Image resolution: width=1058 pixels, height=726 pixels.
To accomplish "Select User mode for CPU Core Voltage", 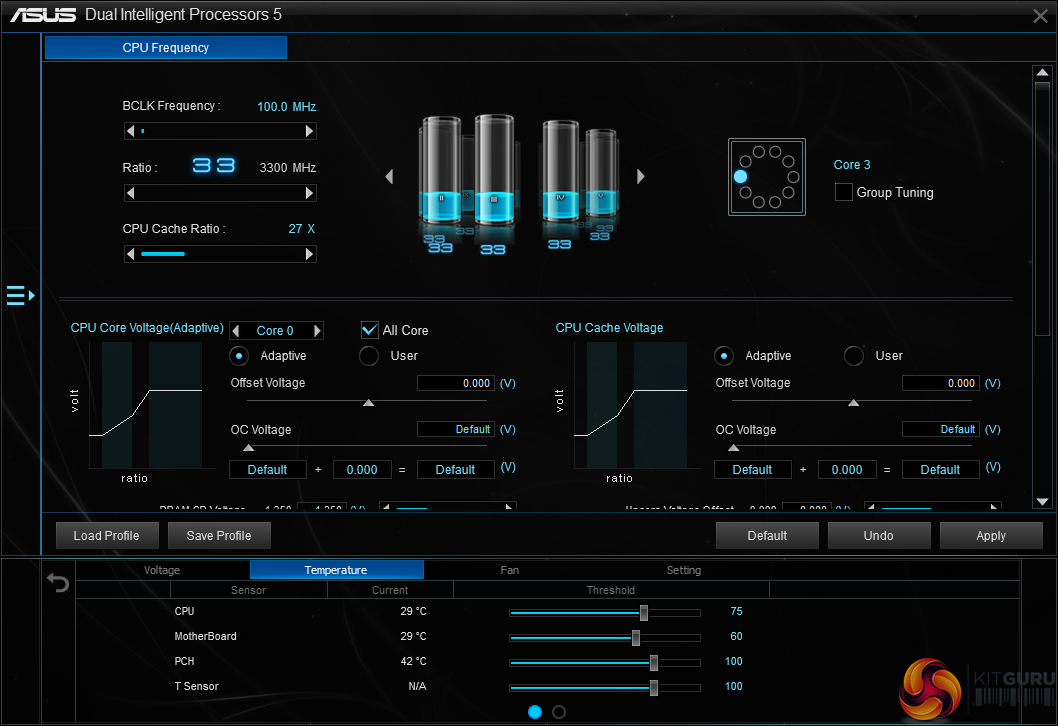I will pos(369,356).
